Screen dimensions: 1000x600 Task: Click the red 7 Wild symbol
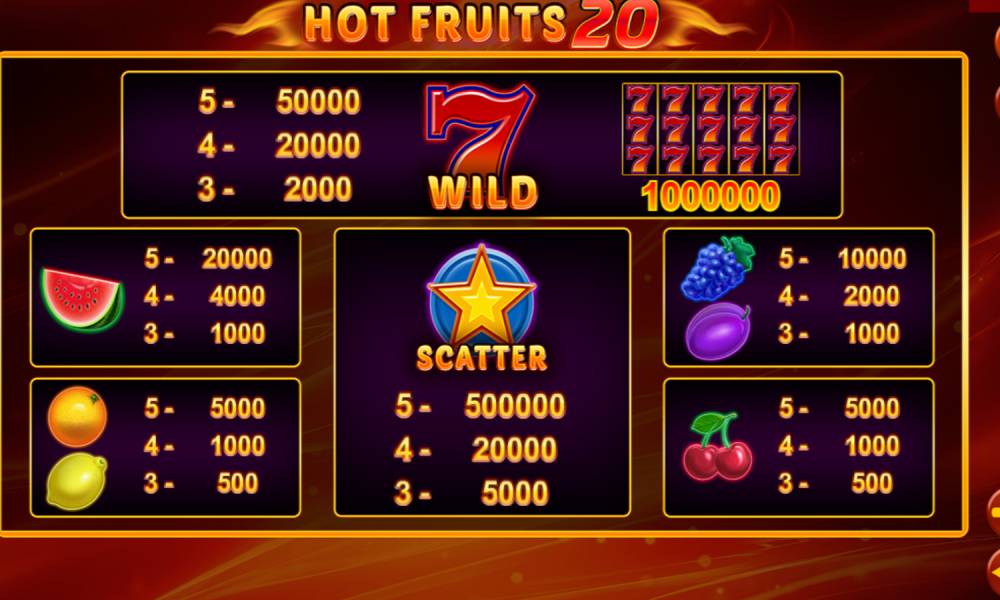tap(480, 129)
